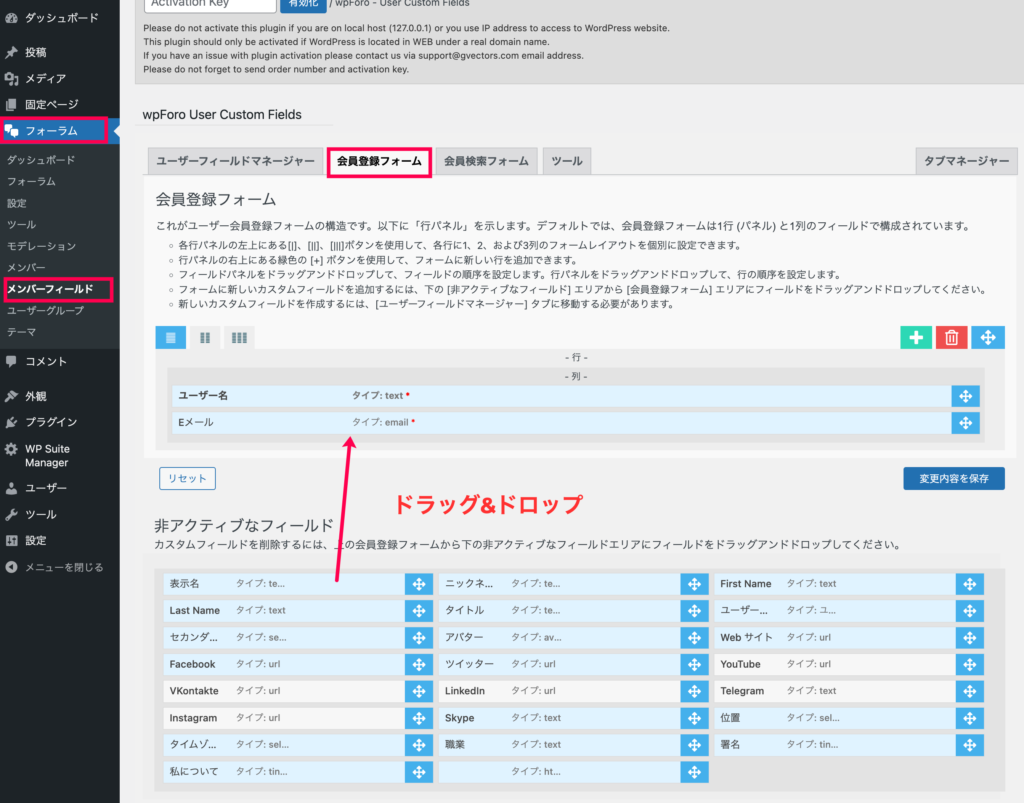Open メディア in the sidebar

(x=59, y=78)
